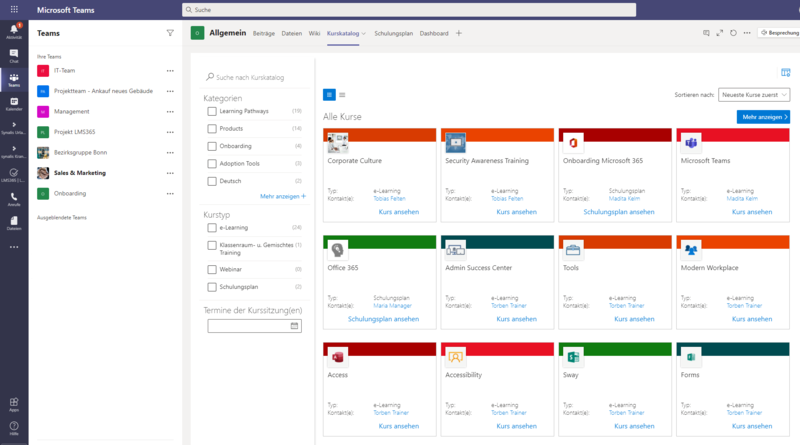Click the filter teams funnel icon
800x445 pixels.
tap(170, 33)
